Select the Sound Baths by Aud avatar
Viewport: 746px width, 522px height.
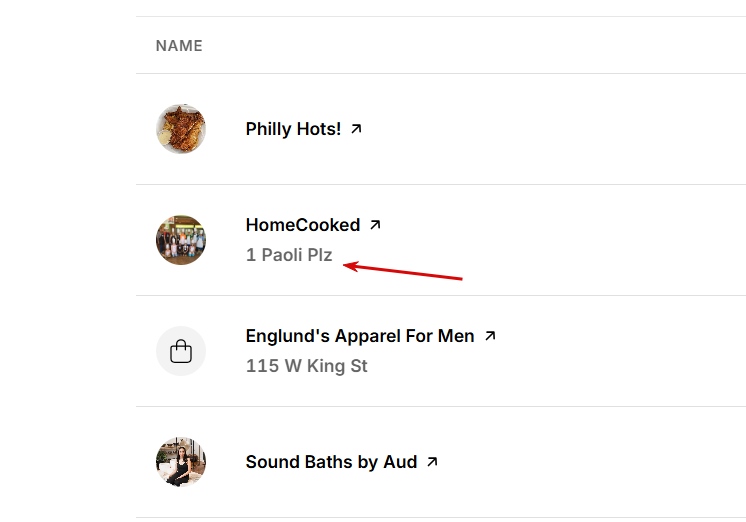(x=181, y=462)
